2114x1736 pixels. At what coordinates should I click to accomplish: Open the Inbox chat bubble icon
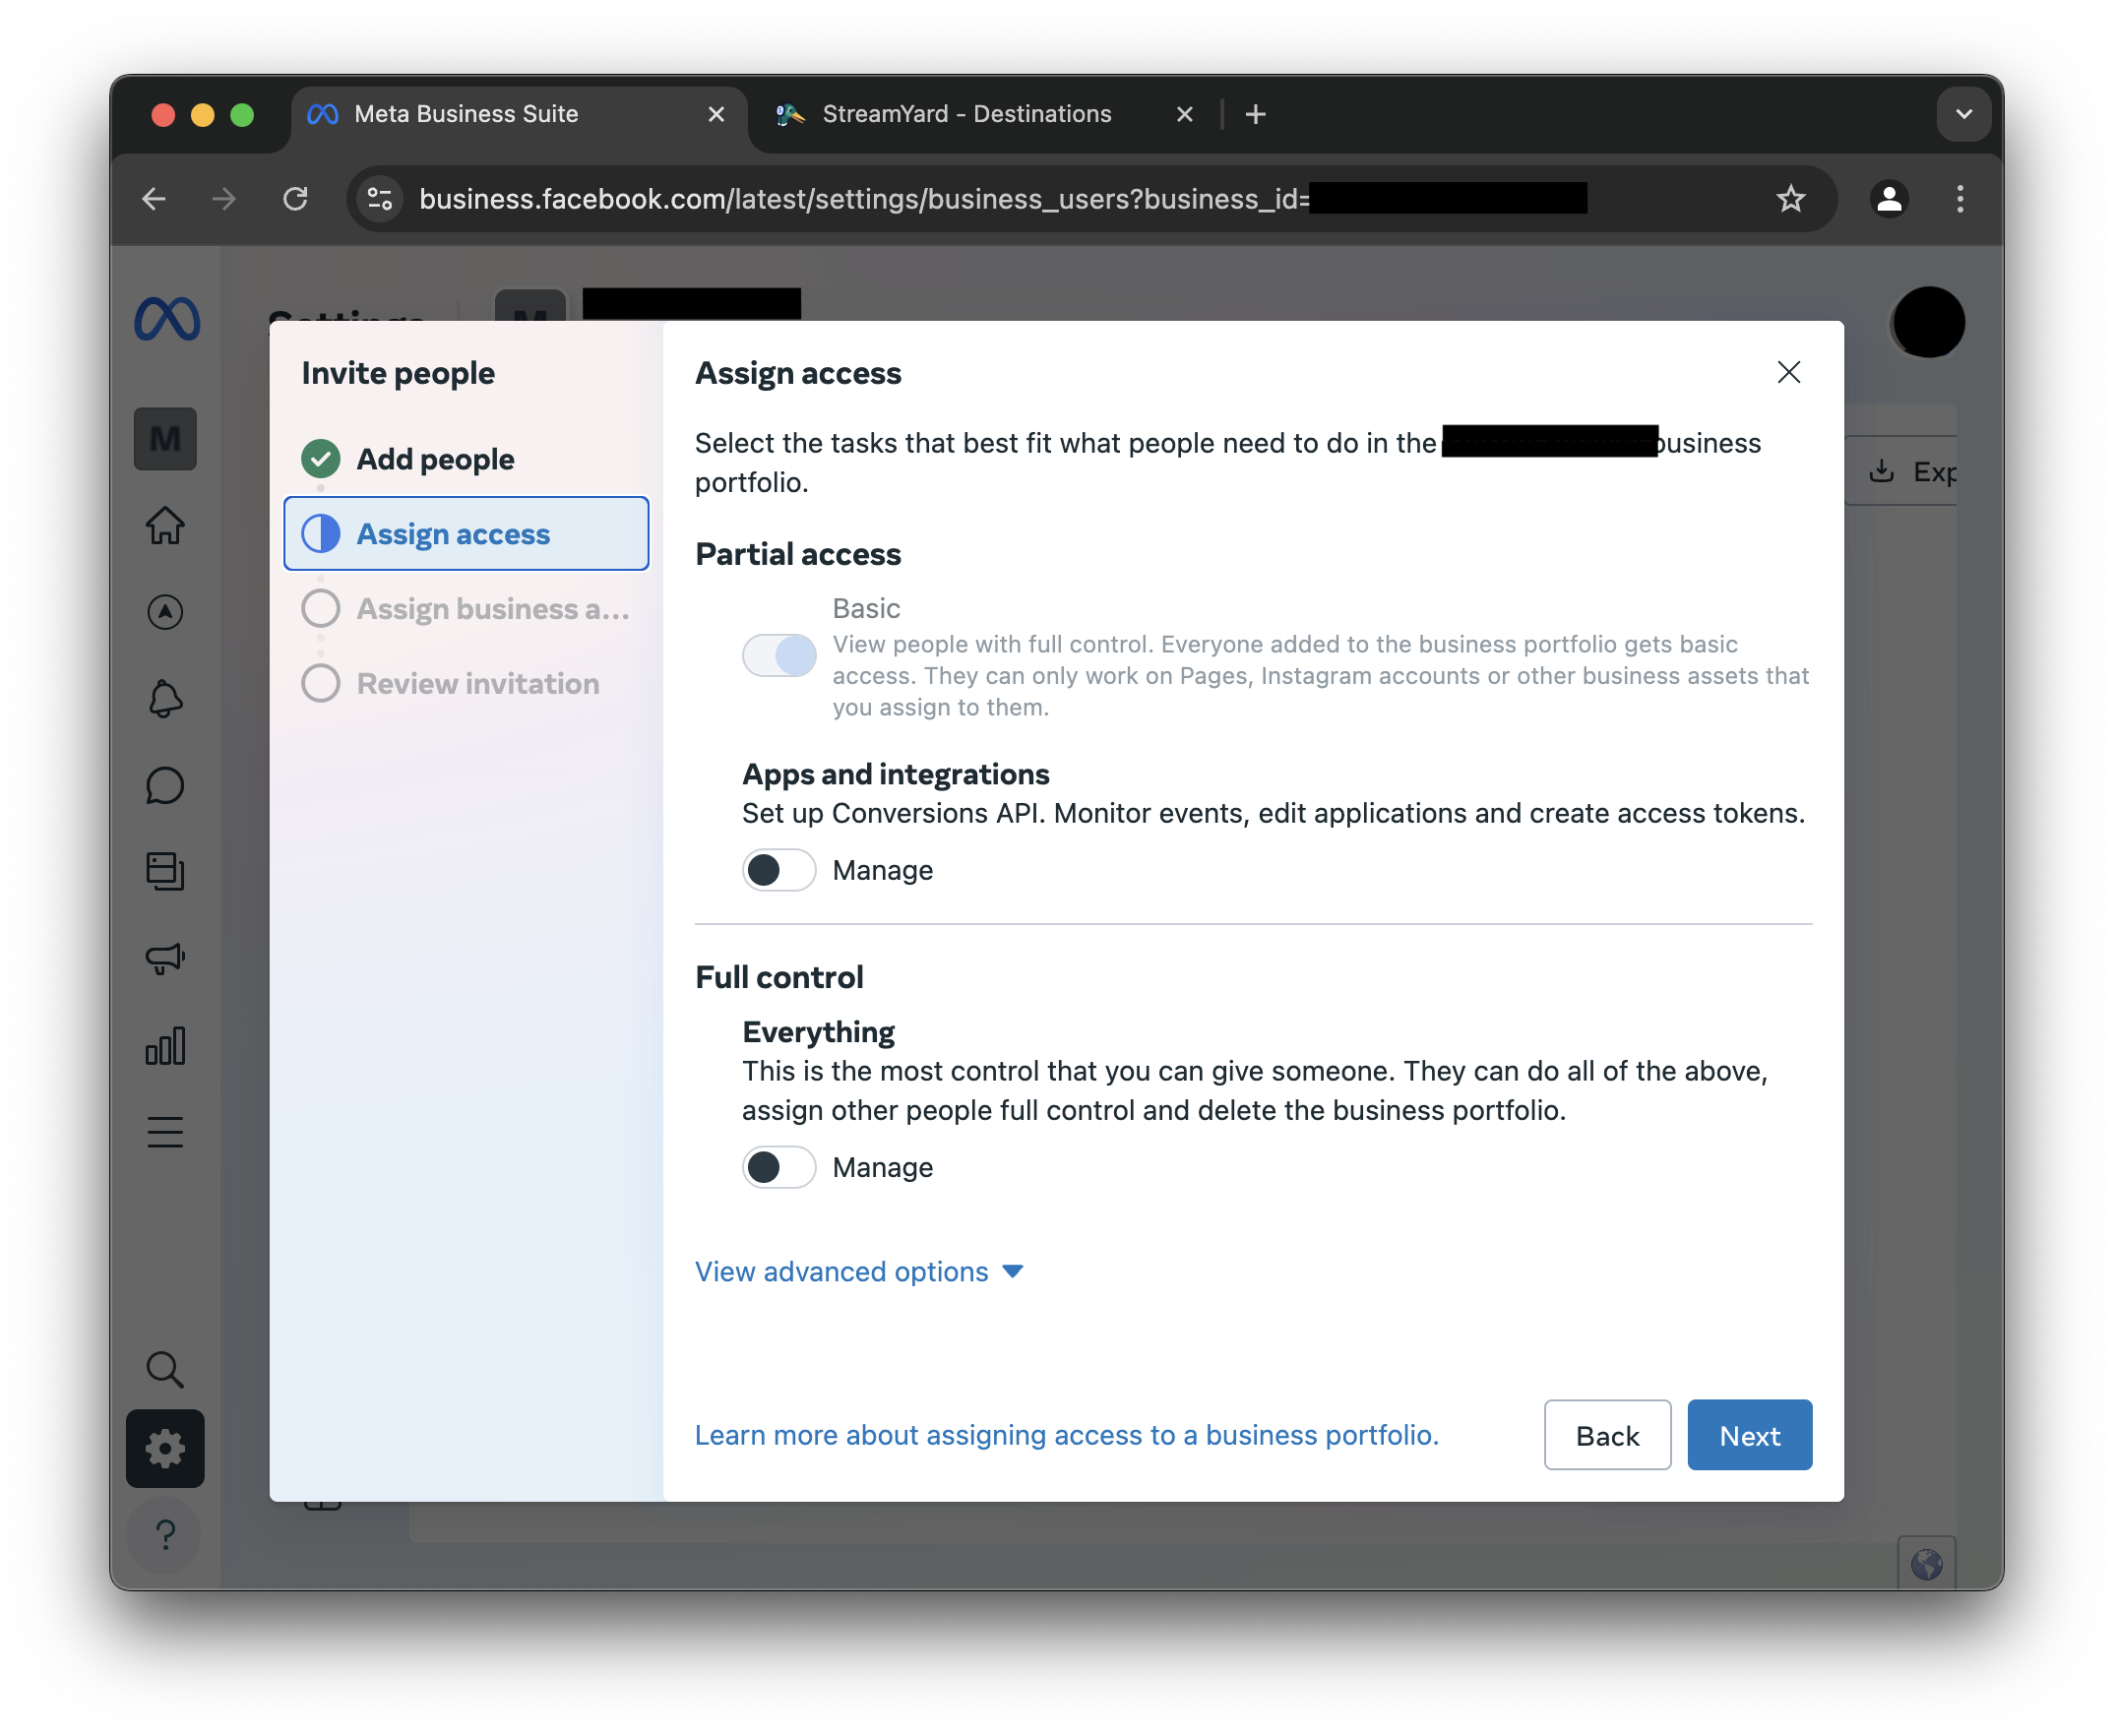[165, 785]
